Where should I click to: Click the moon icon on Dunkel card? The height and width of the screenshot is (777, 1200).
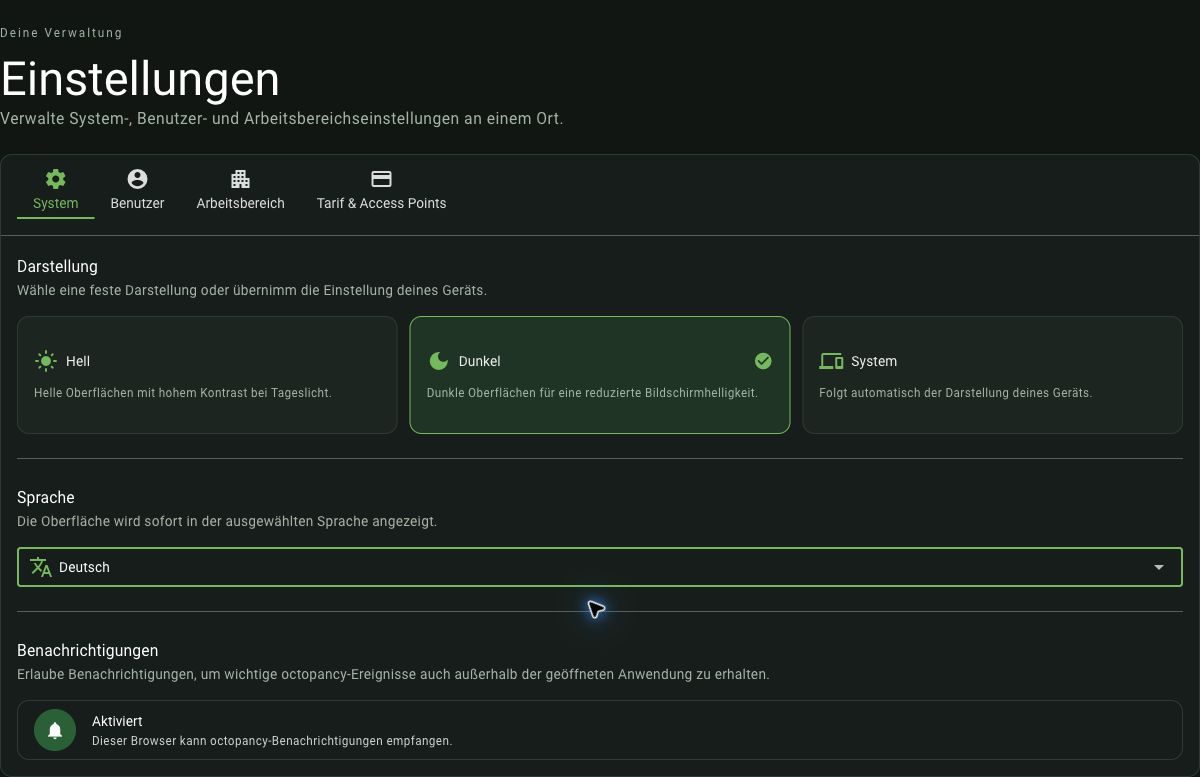(438, 361)
